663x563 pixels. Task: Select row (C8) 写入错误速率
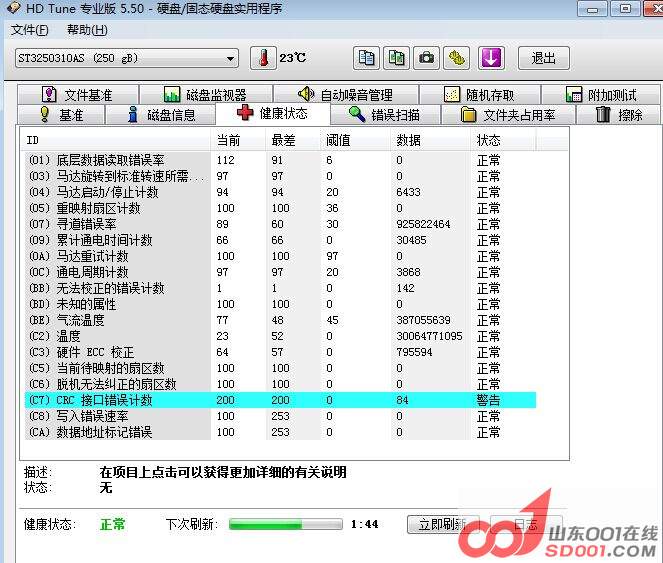280,416
